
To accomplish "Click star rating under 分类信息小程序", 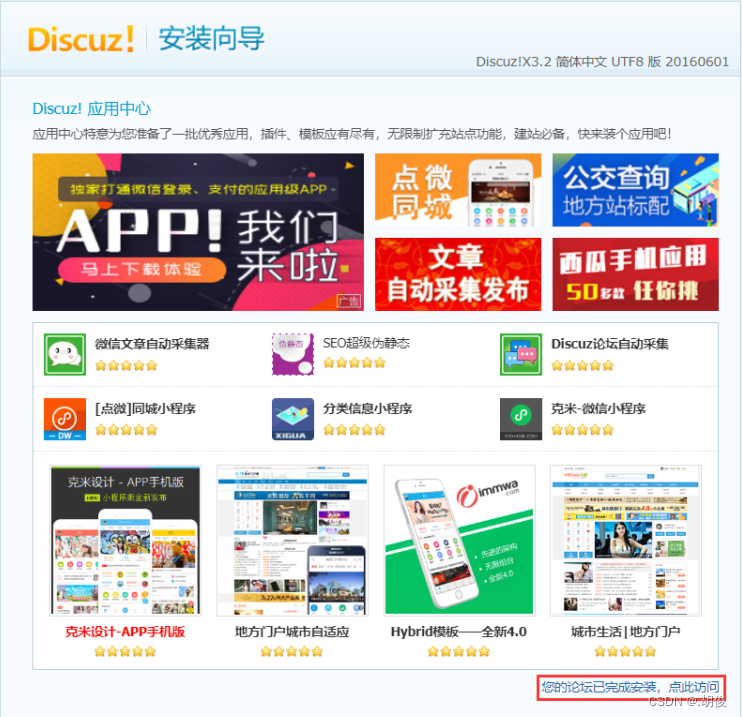I will 354,430.
